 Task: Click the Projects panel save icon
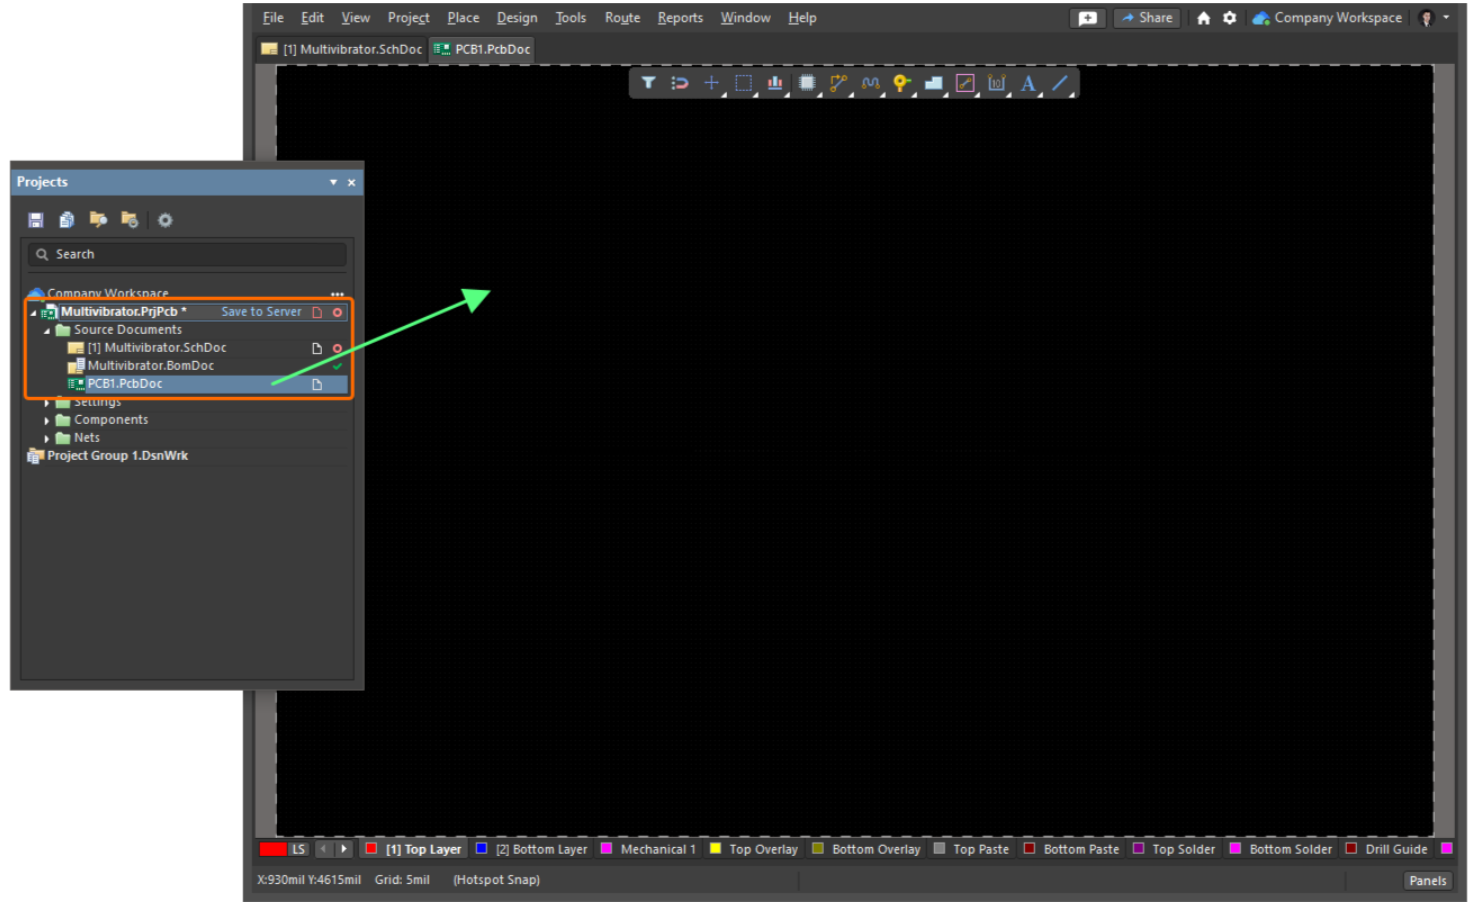click(x=36, y=220)
